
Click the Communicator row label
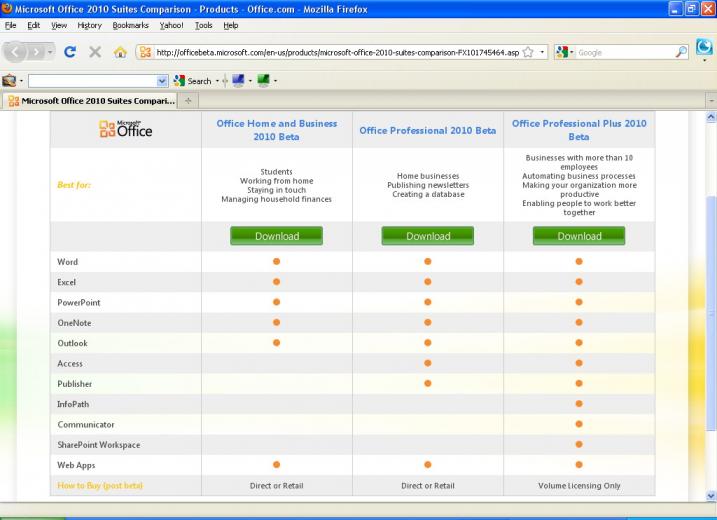pyautogui.click(x=86, y=424)
